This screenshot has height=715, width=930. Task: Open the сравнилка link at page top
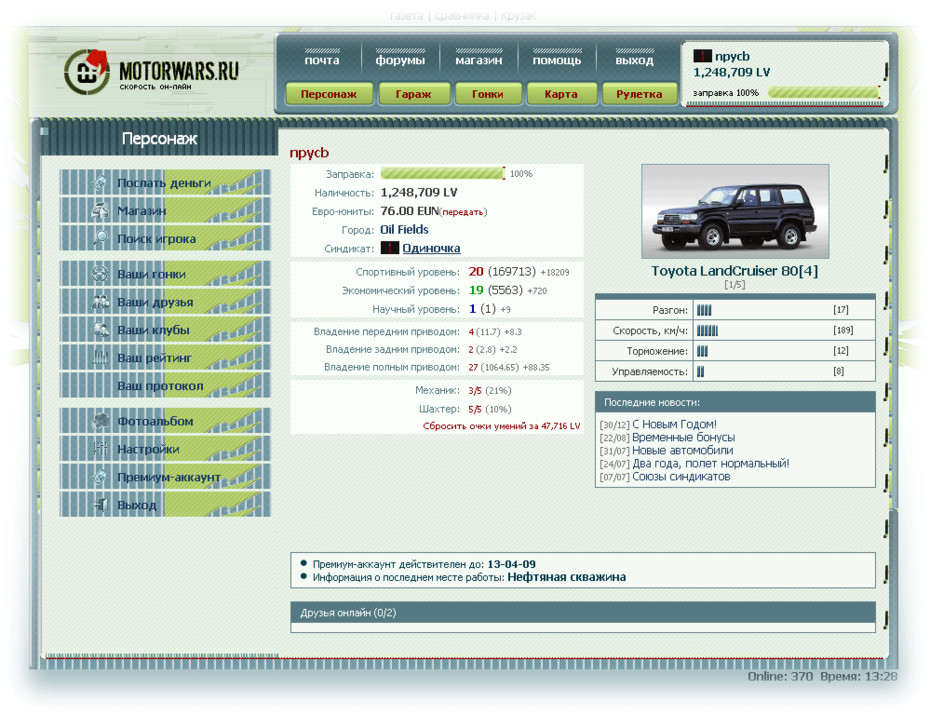coord(462,16)
